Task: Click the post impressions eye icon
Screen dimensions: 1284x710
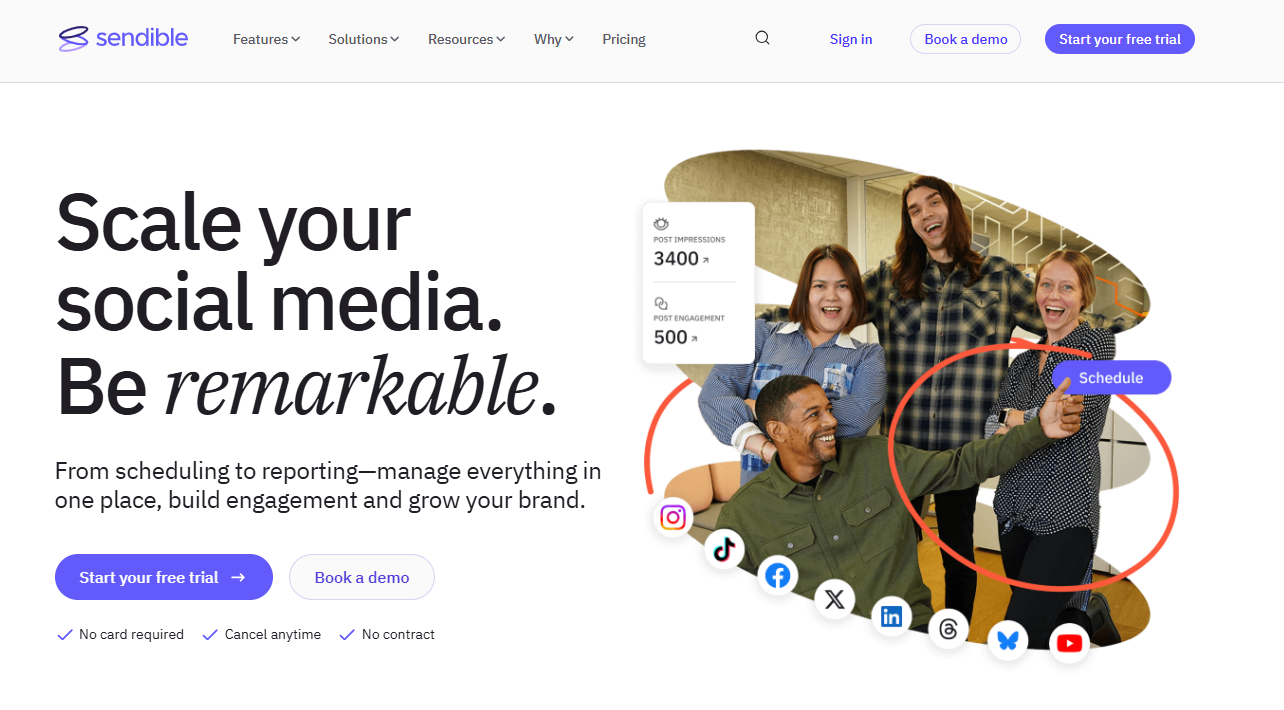Action: pos(661,224)
